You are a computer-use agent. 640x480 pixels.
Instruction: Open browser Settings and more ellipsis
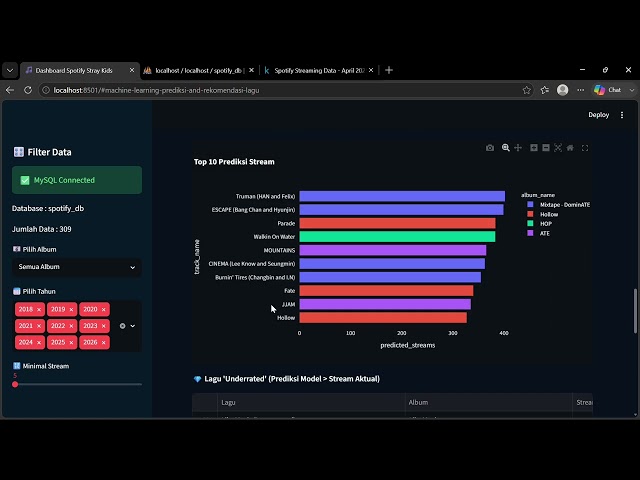click(580, 90)
